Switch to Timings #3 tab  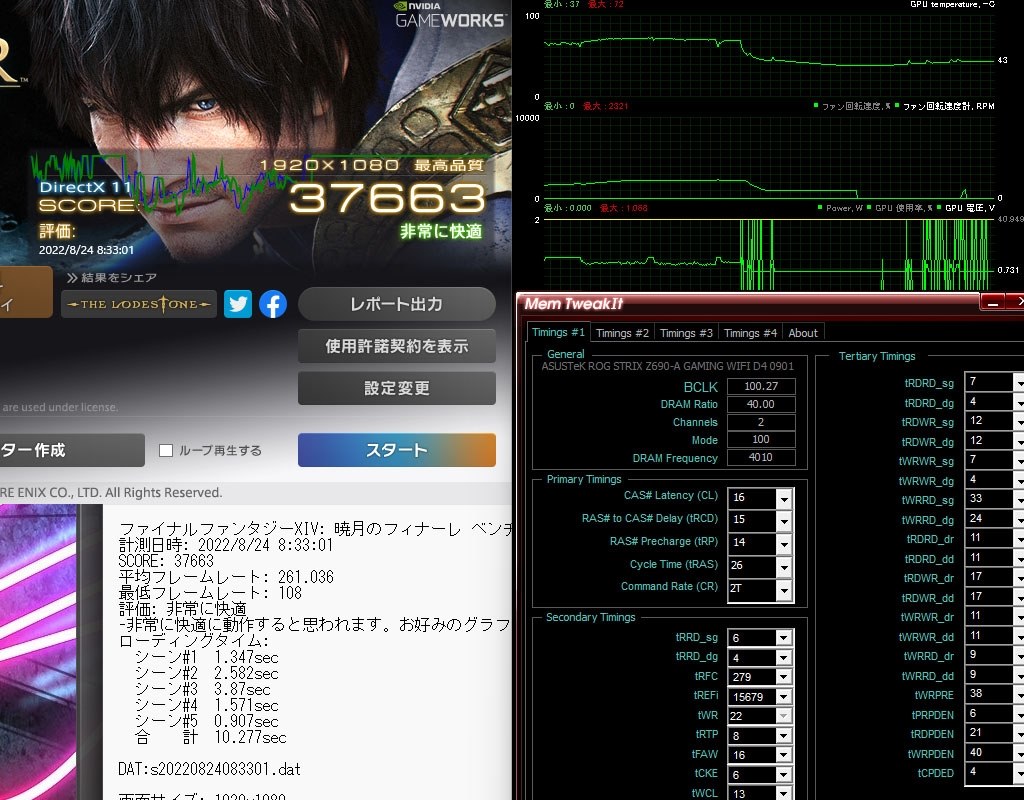(686, 333)
